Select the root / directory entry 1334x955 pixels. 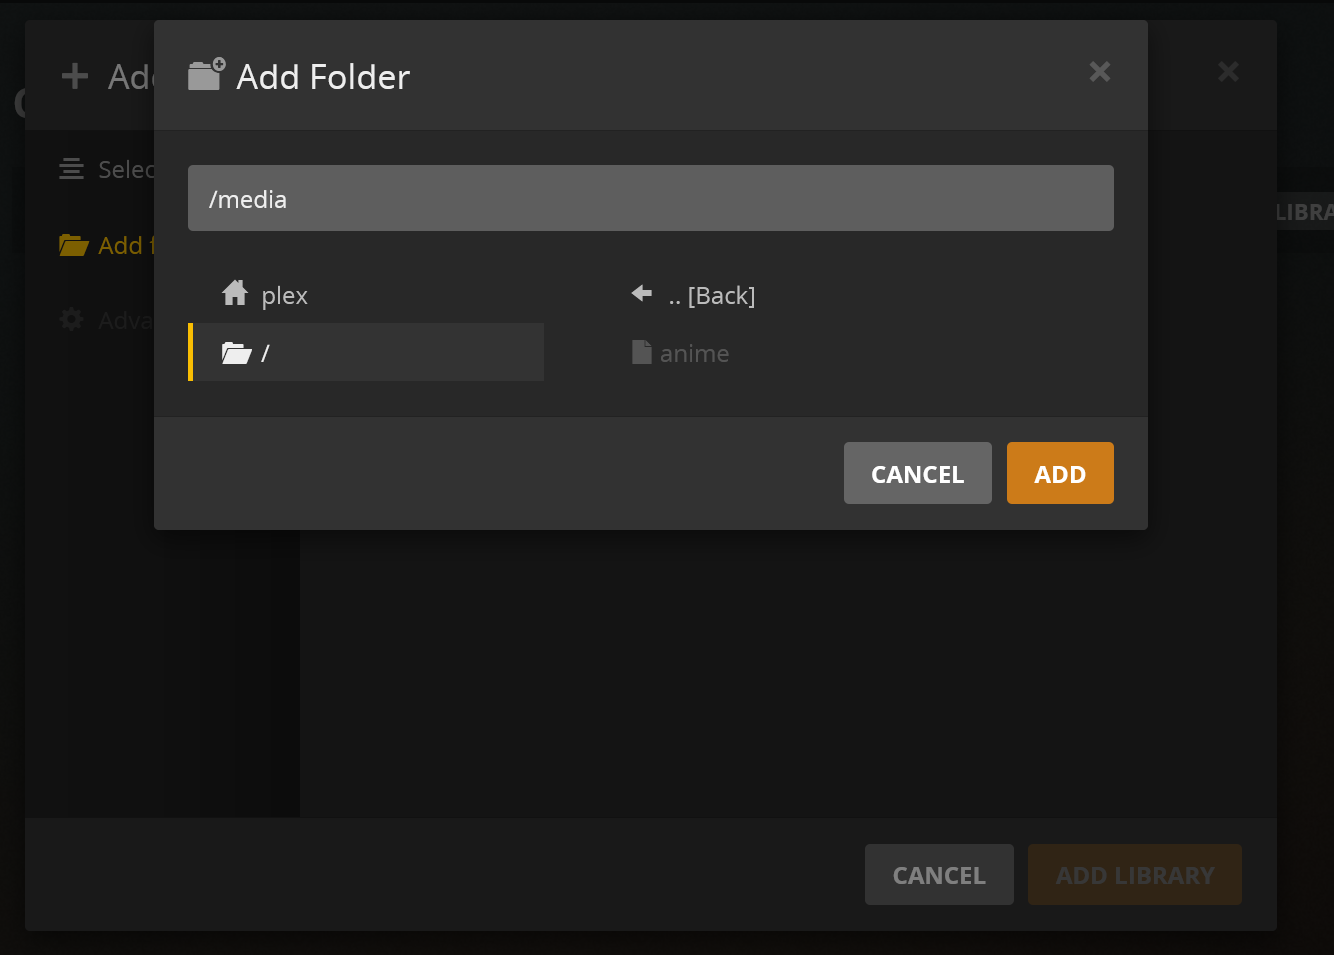(368, 352)
